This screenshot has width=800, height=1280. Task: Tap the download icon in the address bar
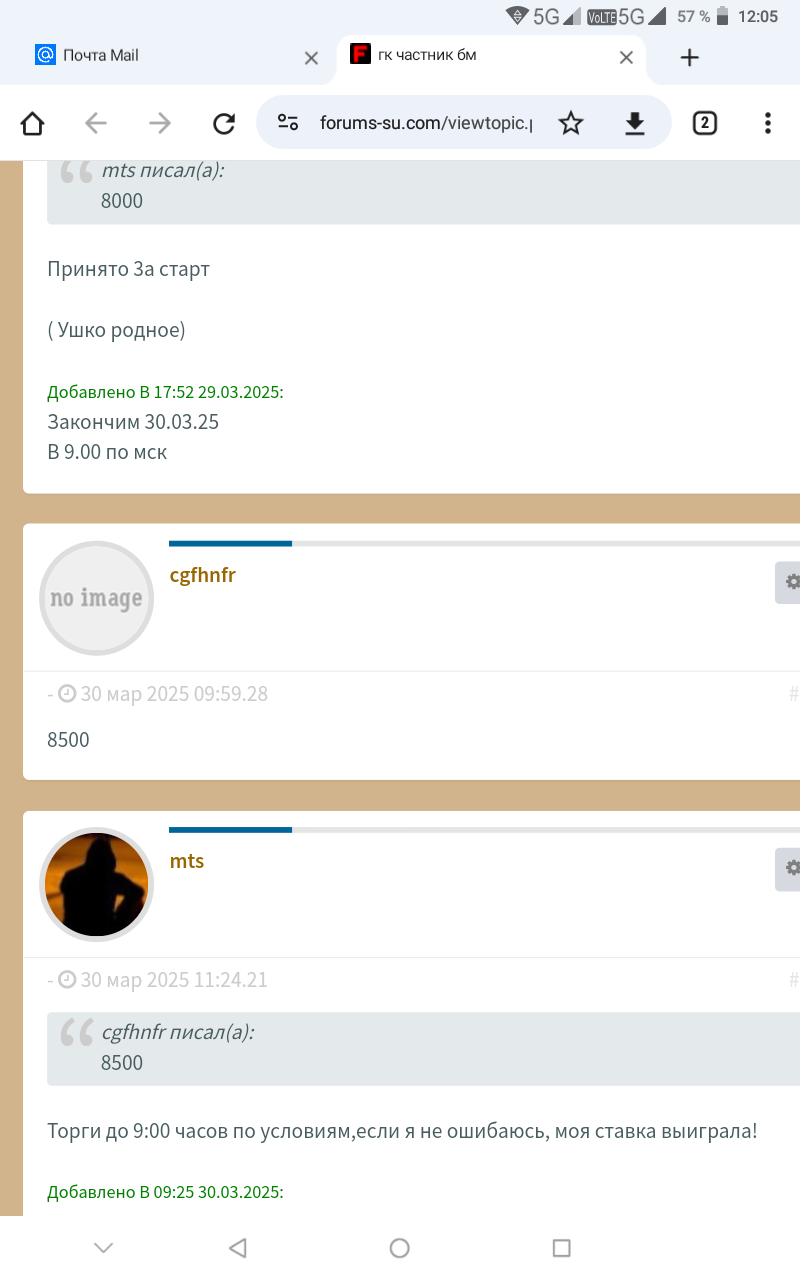point(634,123)
